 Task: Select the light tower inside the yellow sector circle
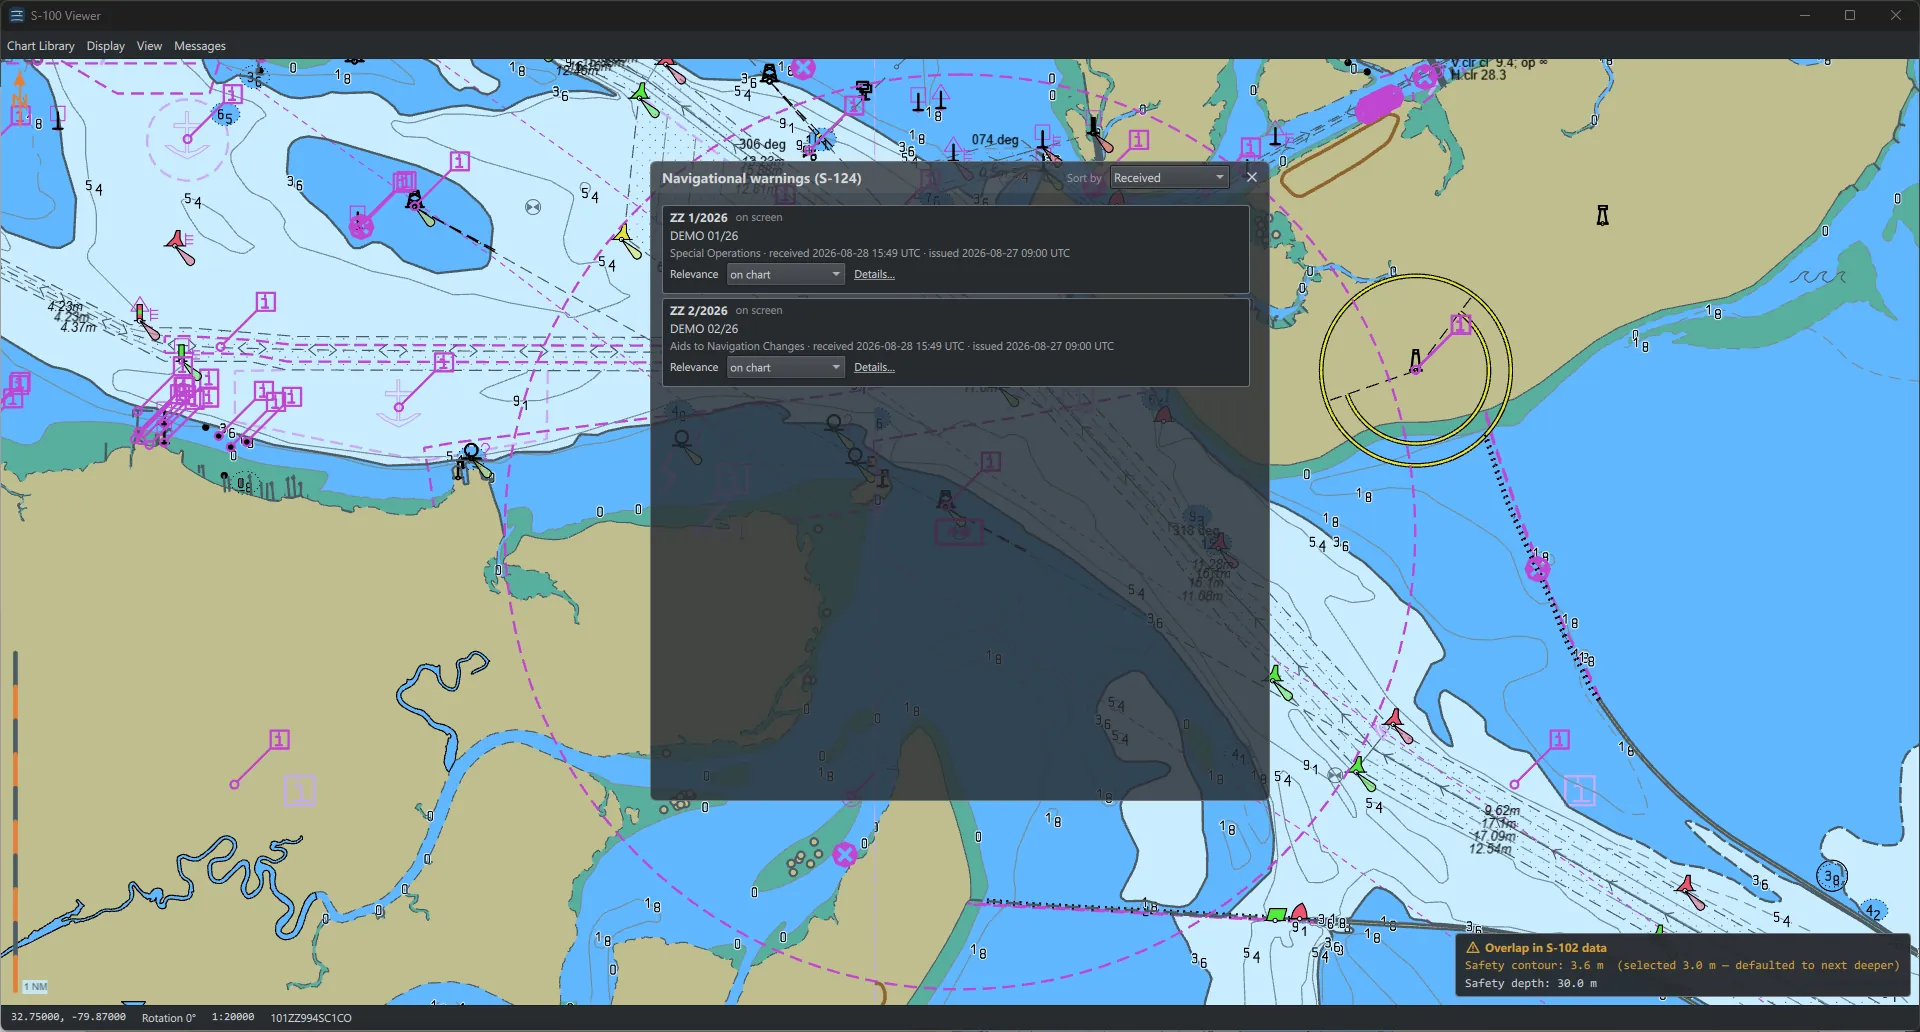[x=1415, y=360]
